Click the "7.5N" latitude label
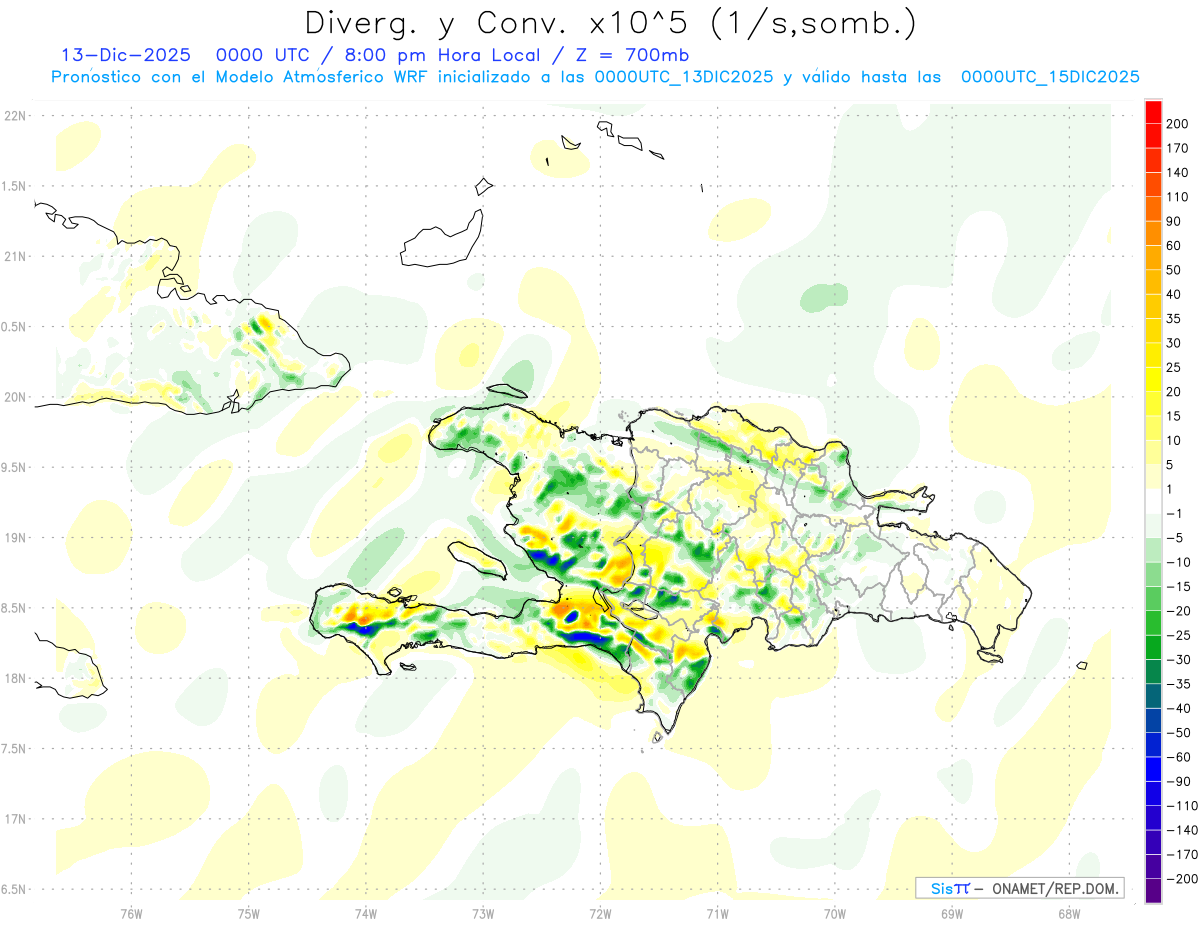The width and height of the screenshot is (1200, 927). (14, 748)
